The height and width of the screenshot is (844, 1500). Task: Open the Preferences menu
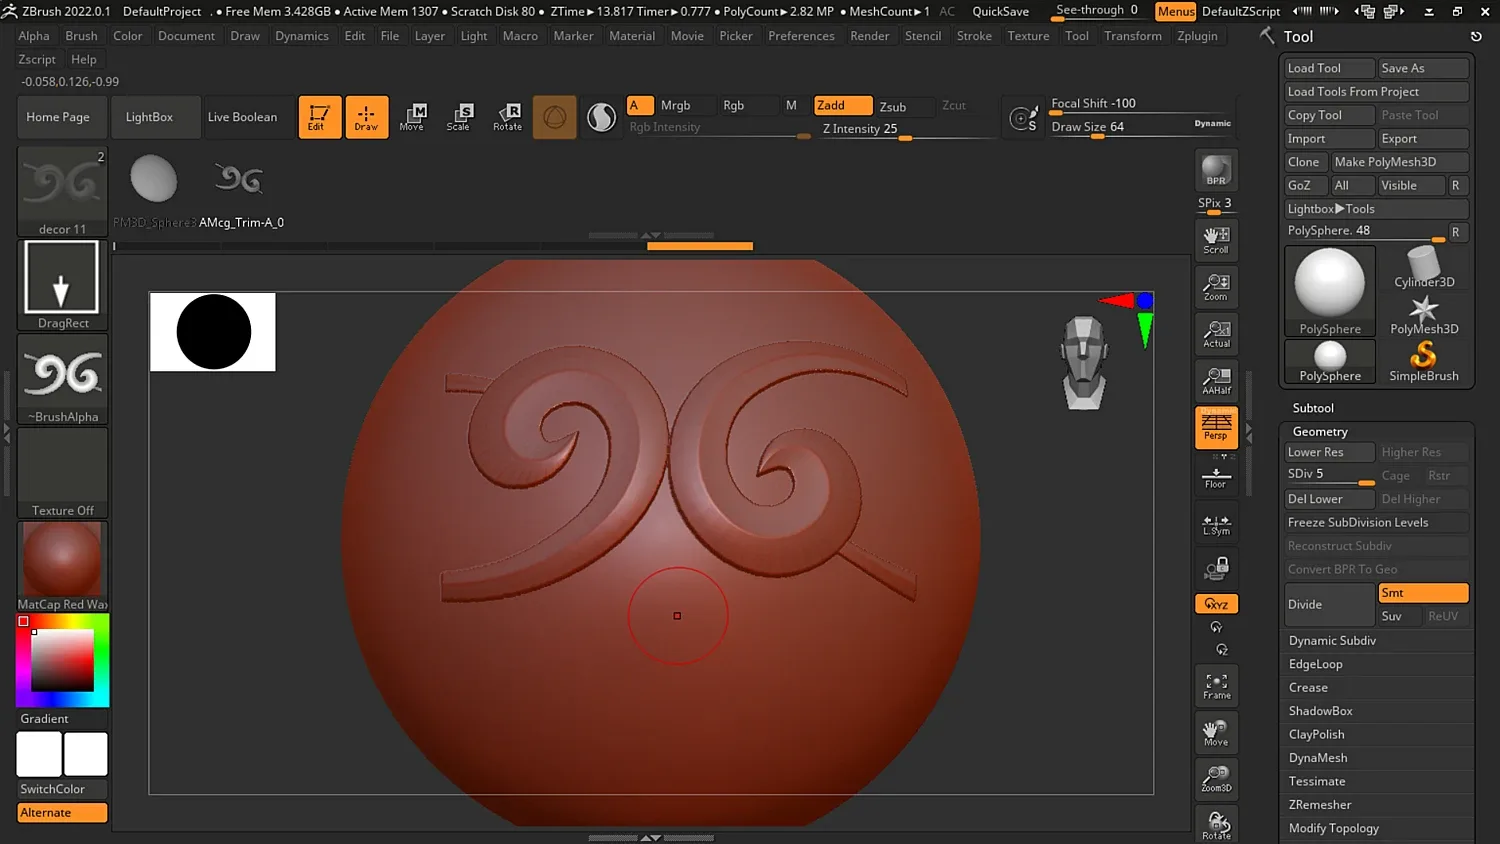click(801, 36)
